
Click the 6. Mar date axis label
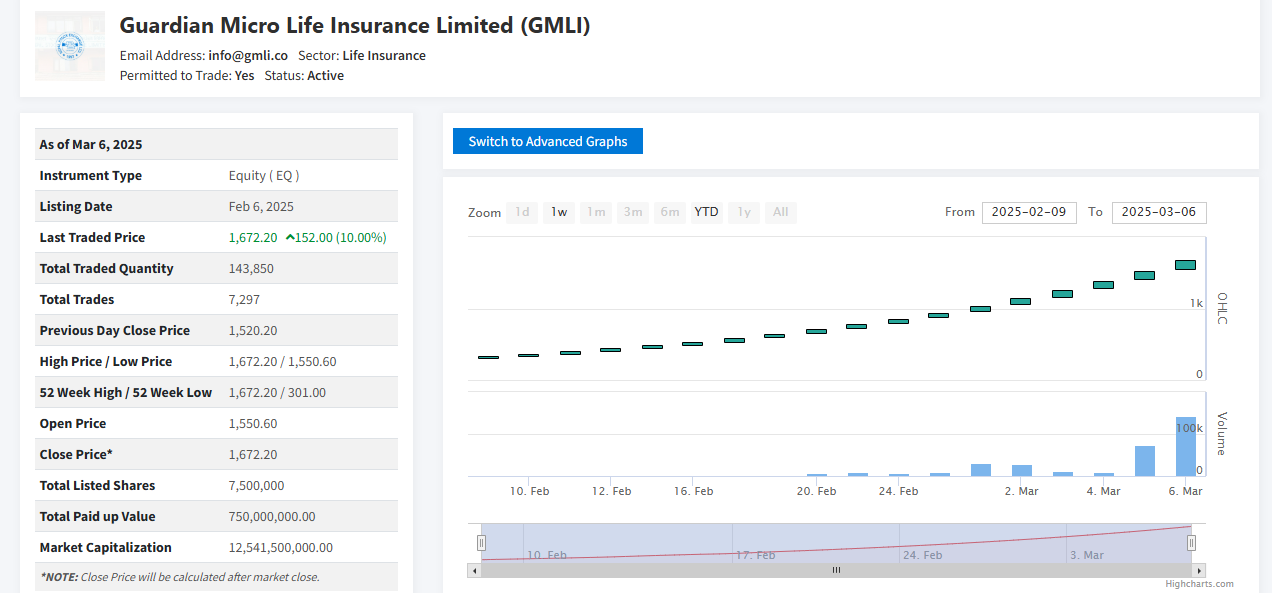pos(1185,491)
